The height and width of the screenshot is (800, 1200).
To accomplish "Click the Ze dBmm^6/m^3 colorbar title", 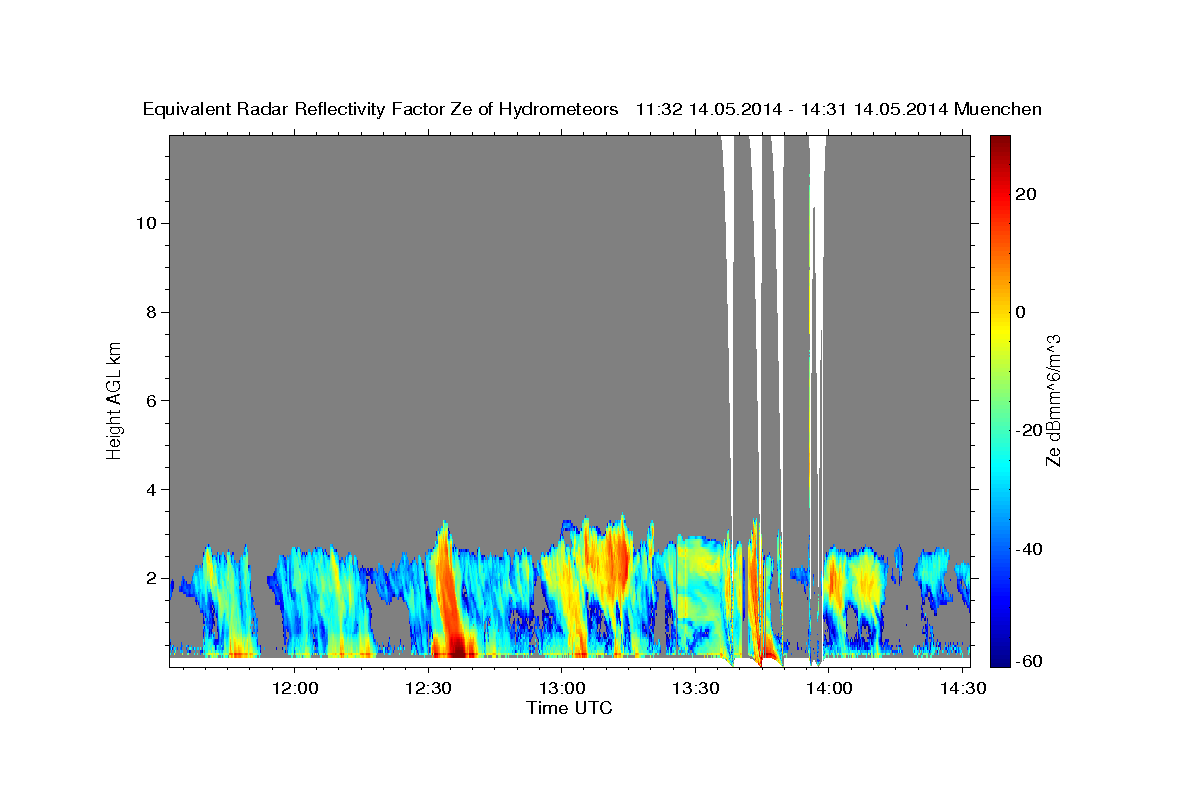I will tap(1053, 400).
